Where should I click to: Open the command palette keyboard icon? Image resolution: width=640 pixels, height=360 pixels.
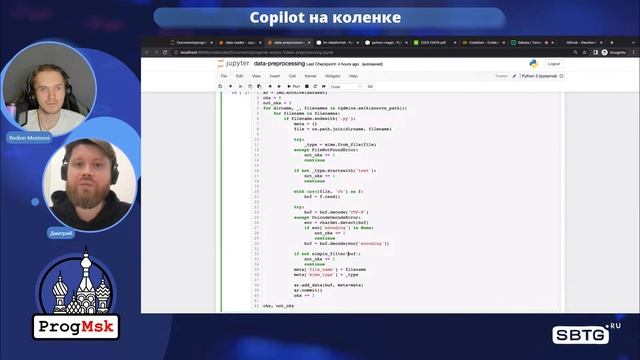coord(370,87)
